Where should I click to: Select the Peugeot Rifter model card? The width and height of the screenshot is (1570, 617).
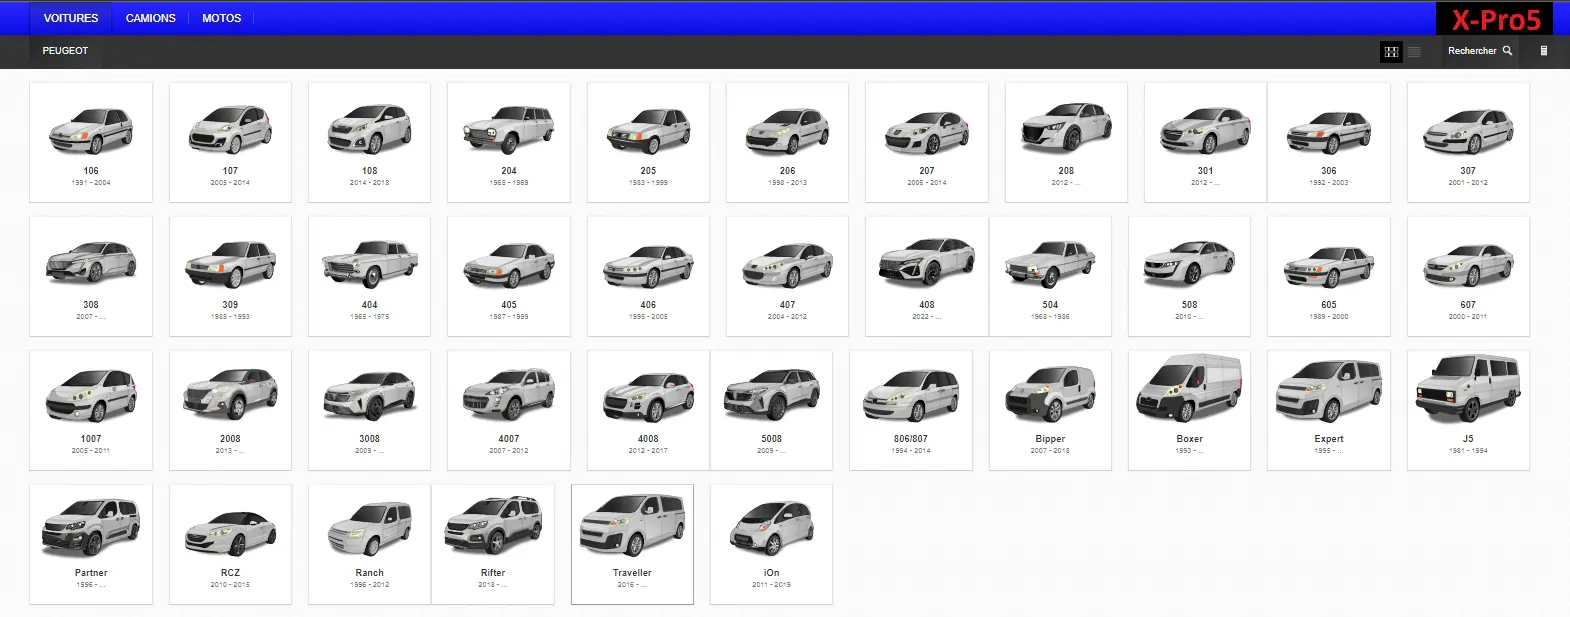(x=493, y=544)
